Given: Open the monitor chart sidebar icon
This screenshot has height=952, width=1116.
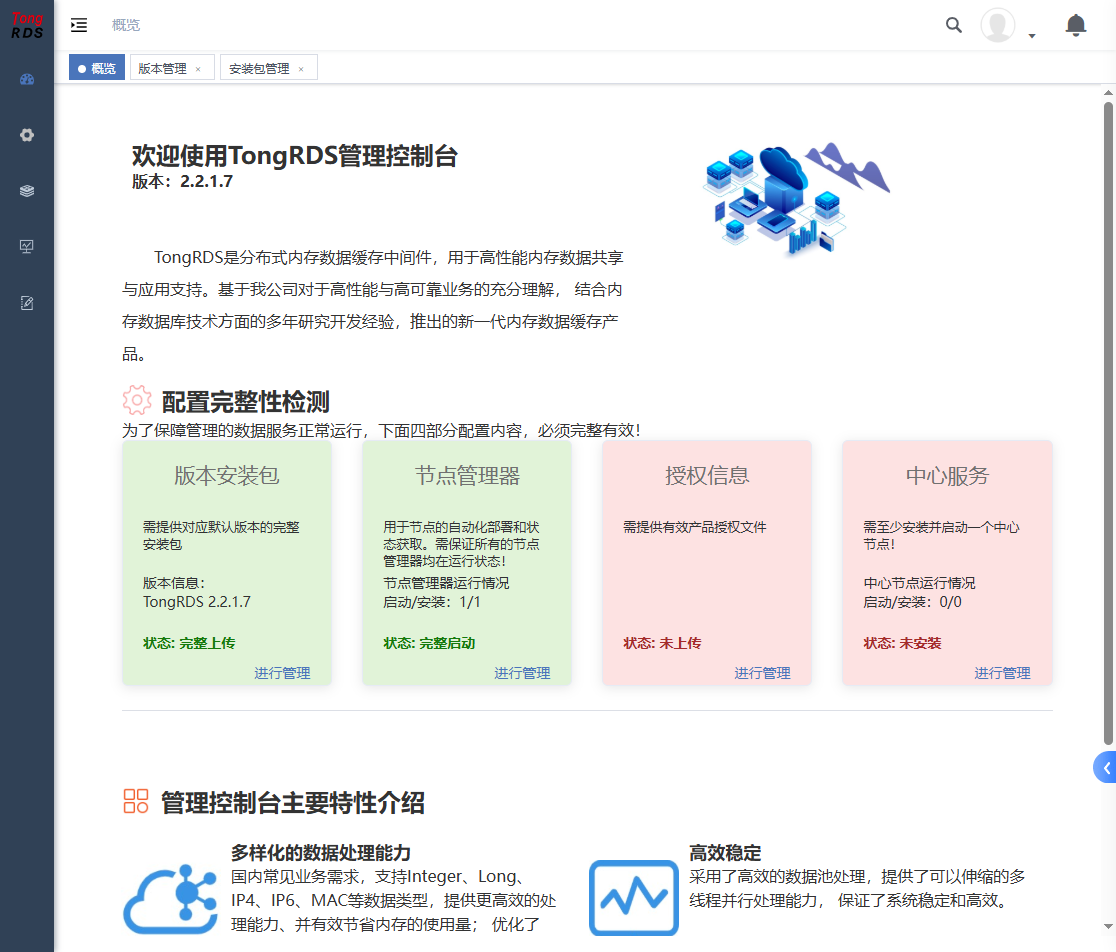Looking at the screenshot, I should click(x=27, y=247).
